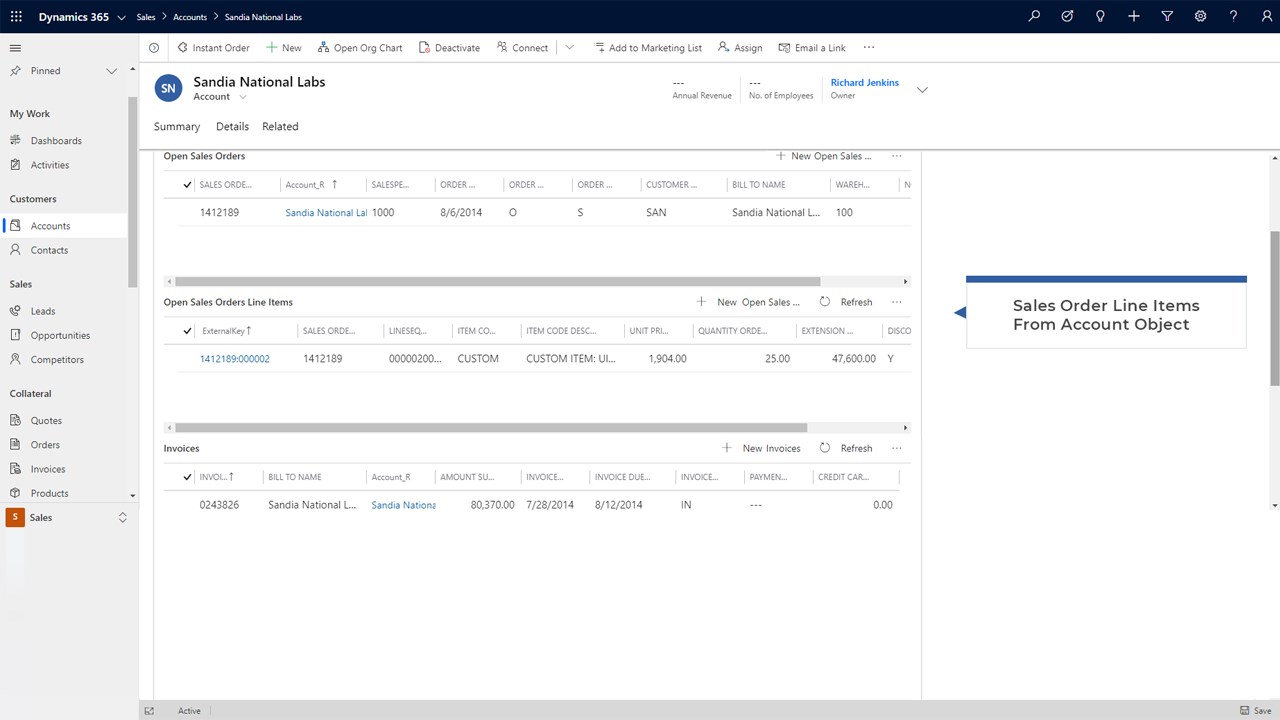Viewport: 1280px width, 720px height.
Task: Open Sandia National Labs link in sales order row
Action: point(326,213)
